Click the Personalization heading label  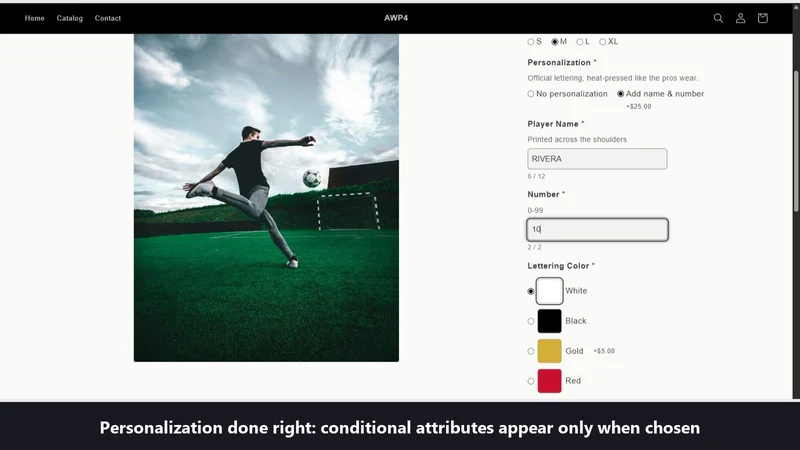(x=562, y=62)
